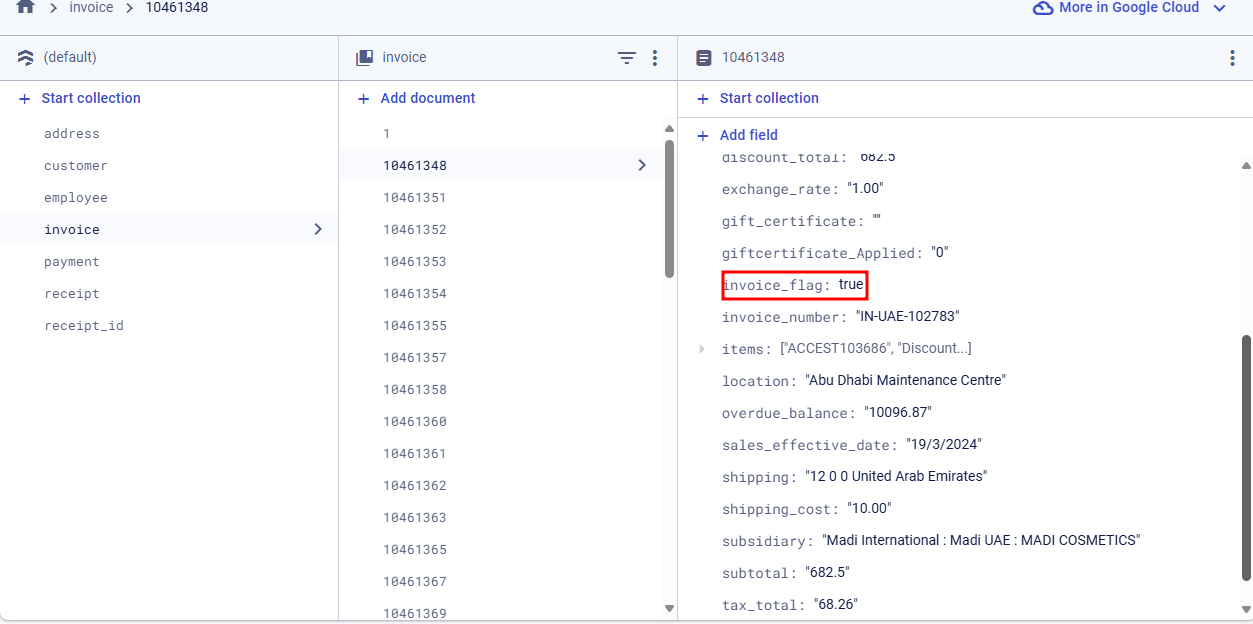The height and width of the screenshot is (624, 1253).
Task: Click chevron next to document 10461348
Action: pos(642,165)
